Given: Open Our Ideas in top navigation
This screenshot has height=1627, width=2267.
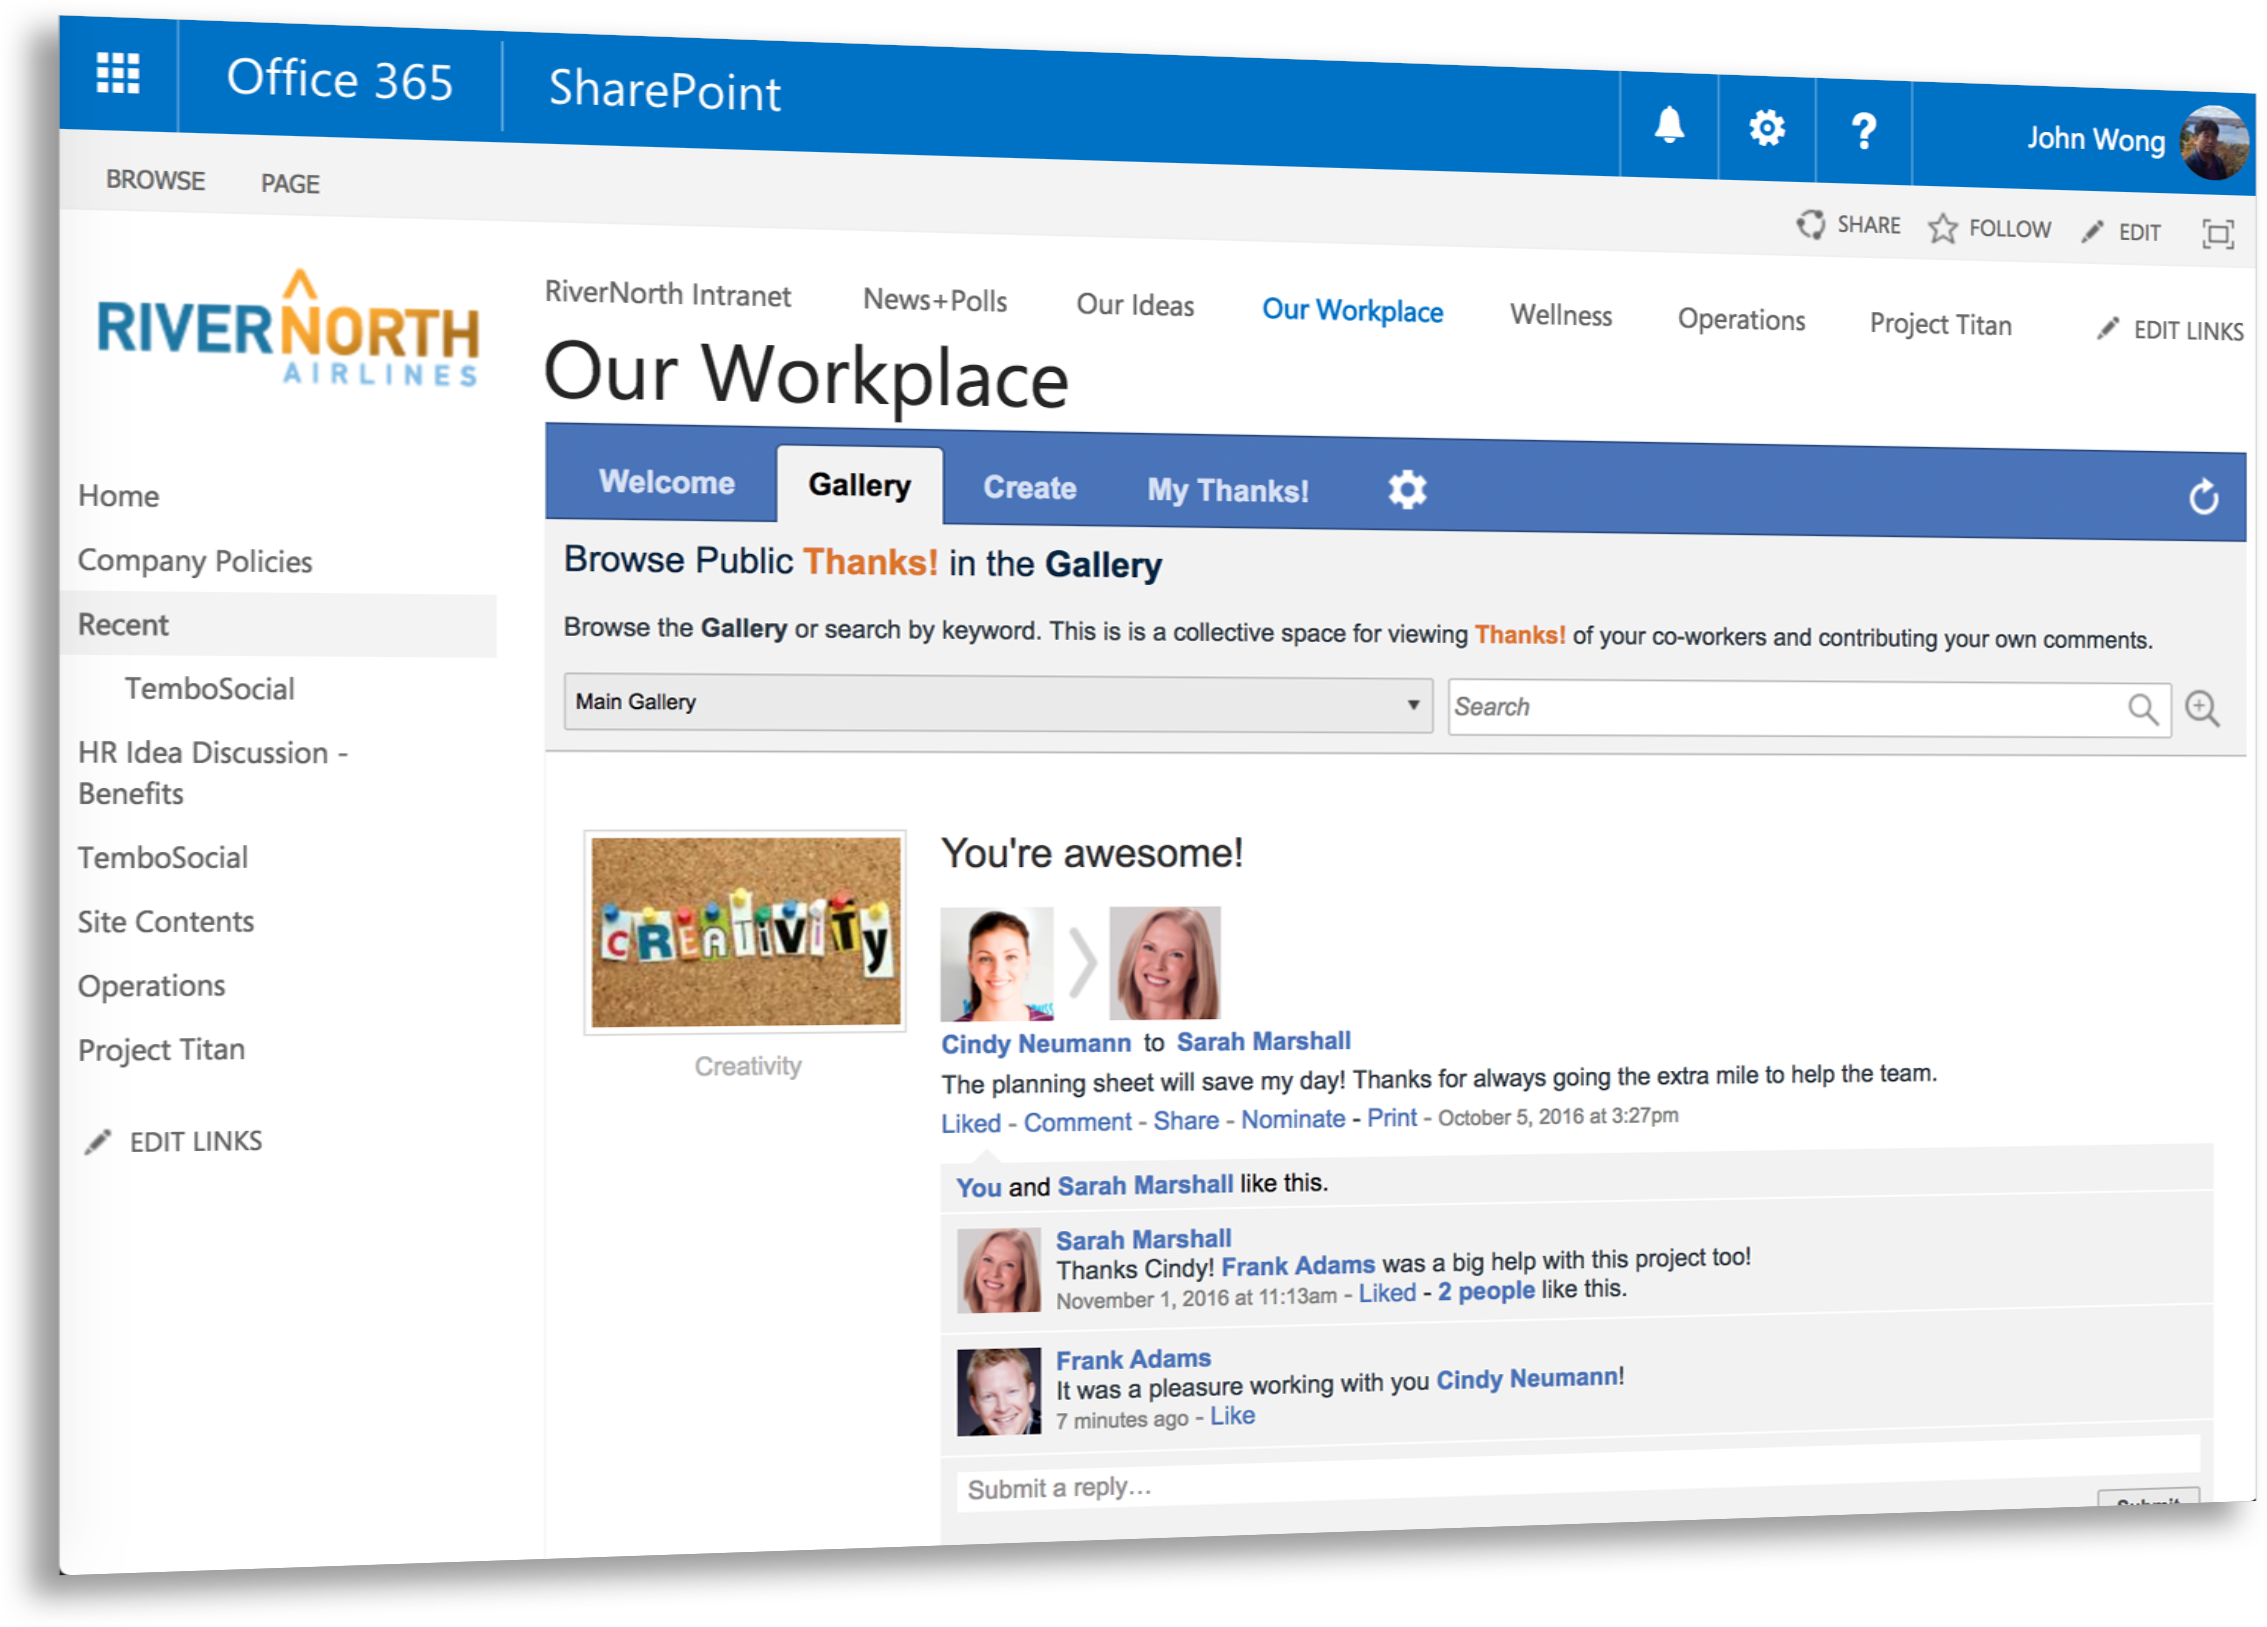Looking at the screenshot, I should tap(1135, 305).
